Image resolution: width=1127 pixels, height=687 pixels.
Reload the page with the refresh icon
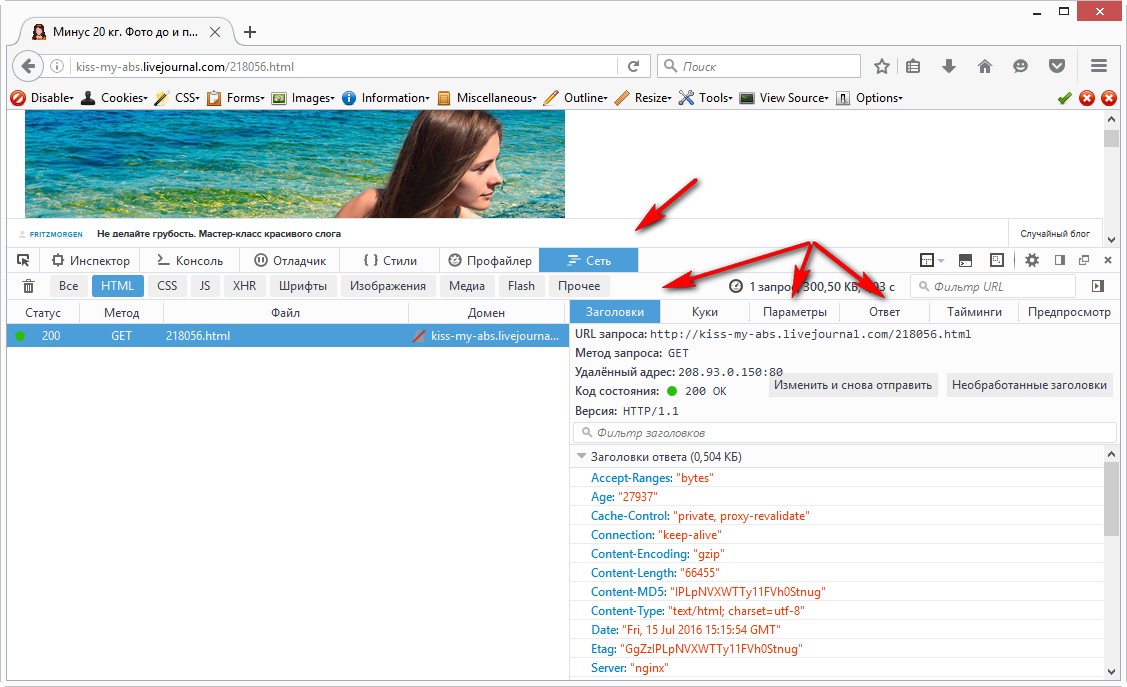pos(633,66)
